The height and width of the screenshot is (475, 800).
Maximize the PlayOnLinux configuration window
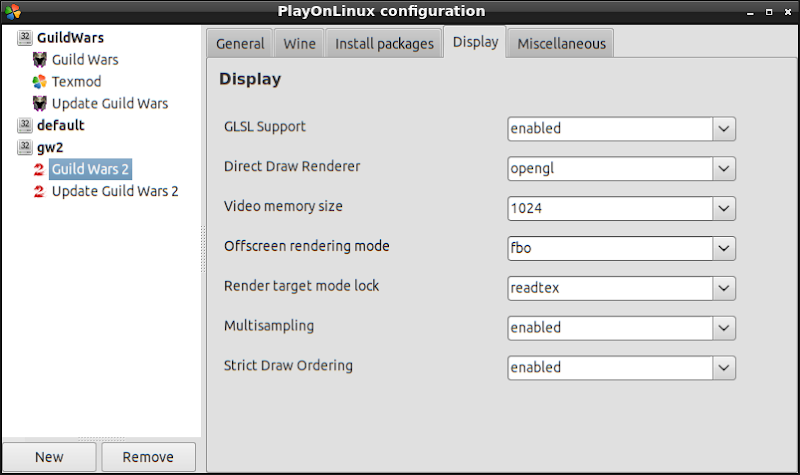pos(769,12)
